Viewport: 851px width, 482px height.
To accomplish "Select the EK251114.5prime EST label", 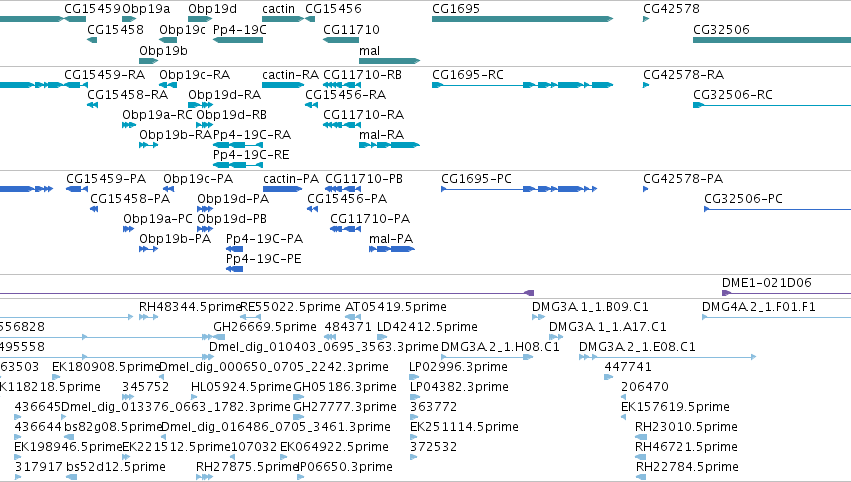I will pyautogui.click(x=465, y=427).
